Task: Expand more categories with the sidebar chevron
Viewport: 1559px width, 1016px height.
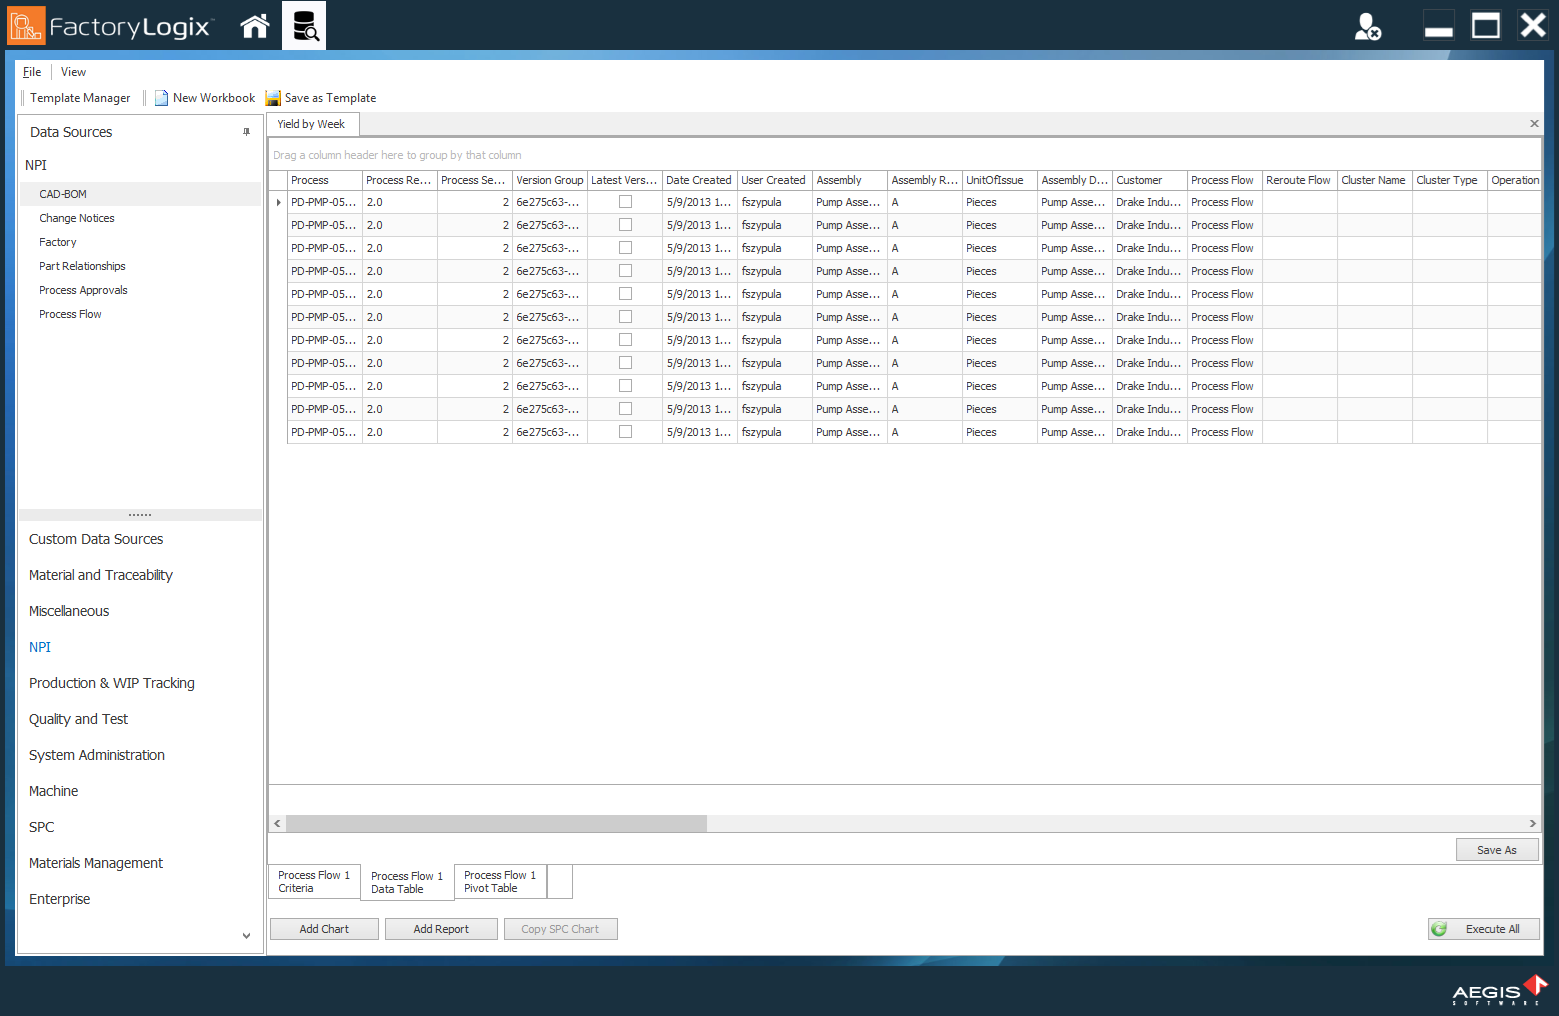Action: tap(246, 936)
